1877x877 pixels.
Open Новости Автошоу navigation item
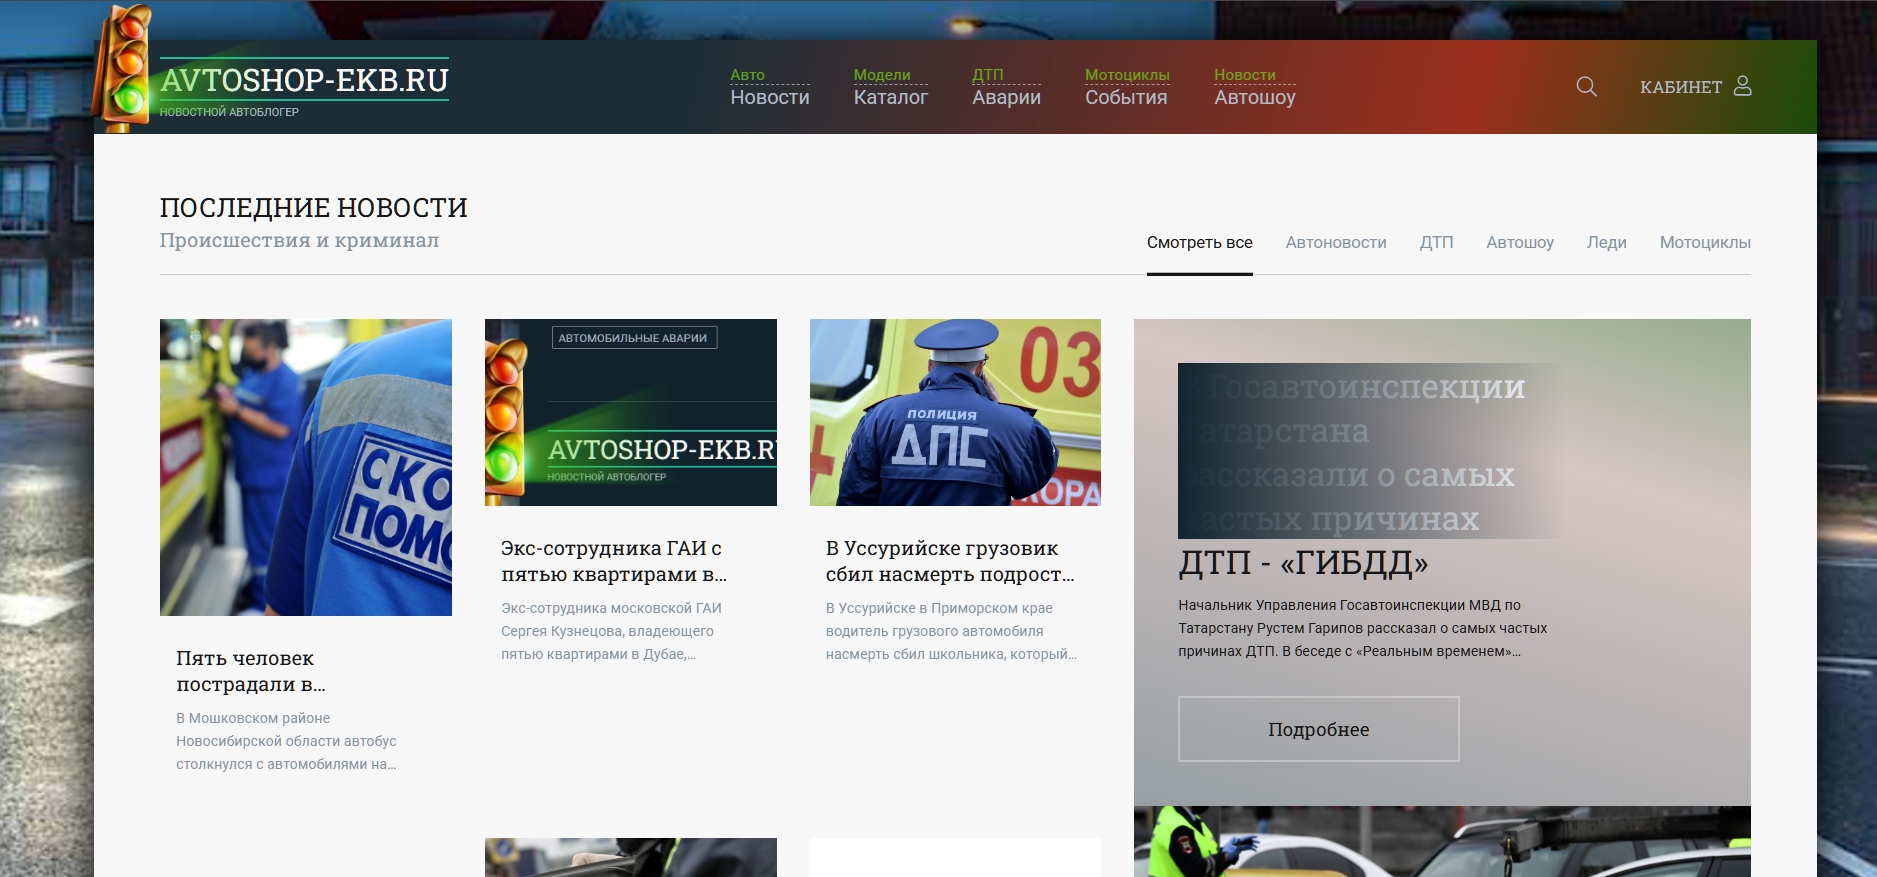pos(1254,87)
